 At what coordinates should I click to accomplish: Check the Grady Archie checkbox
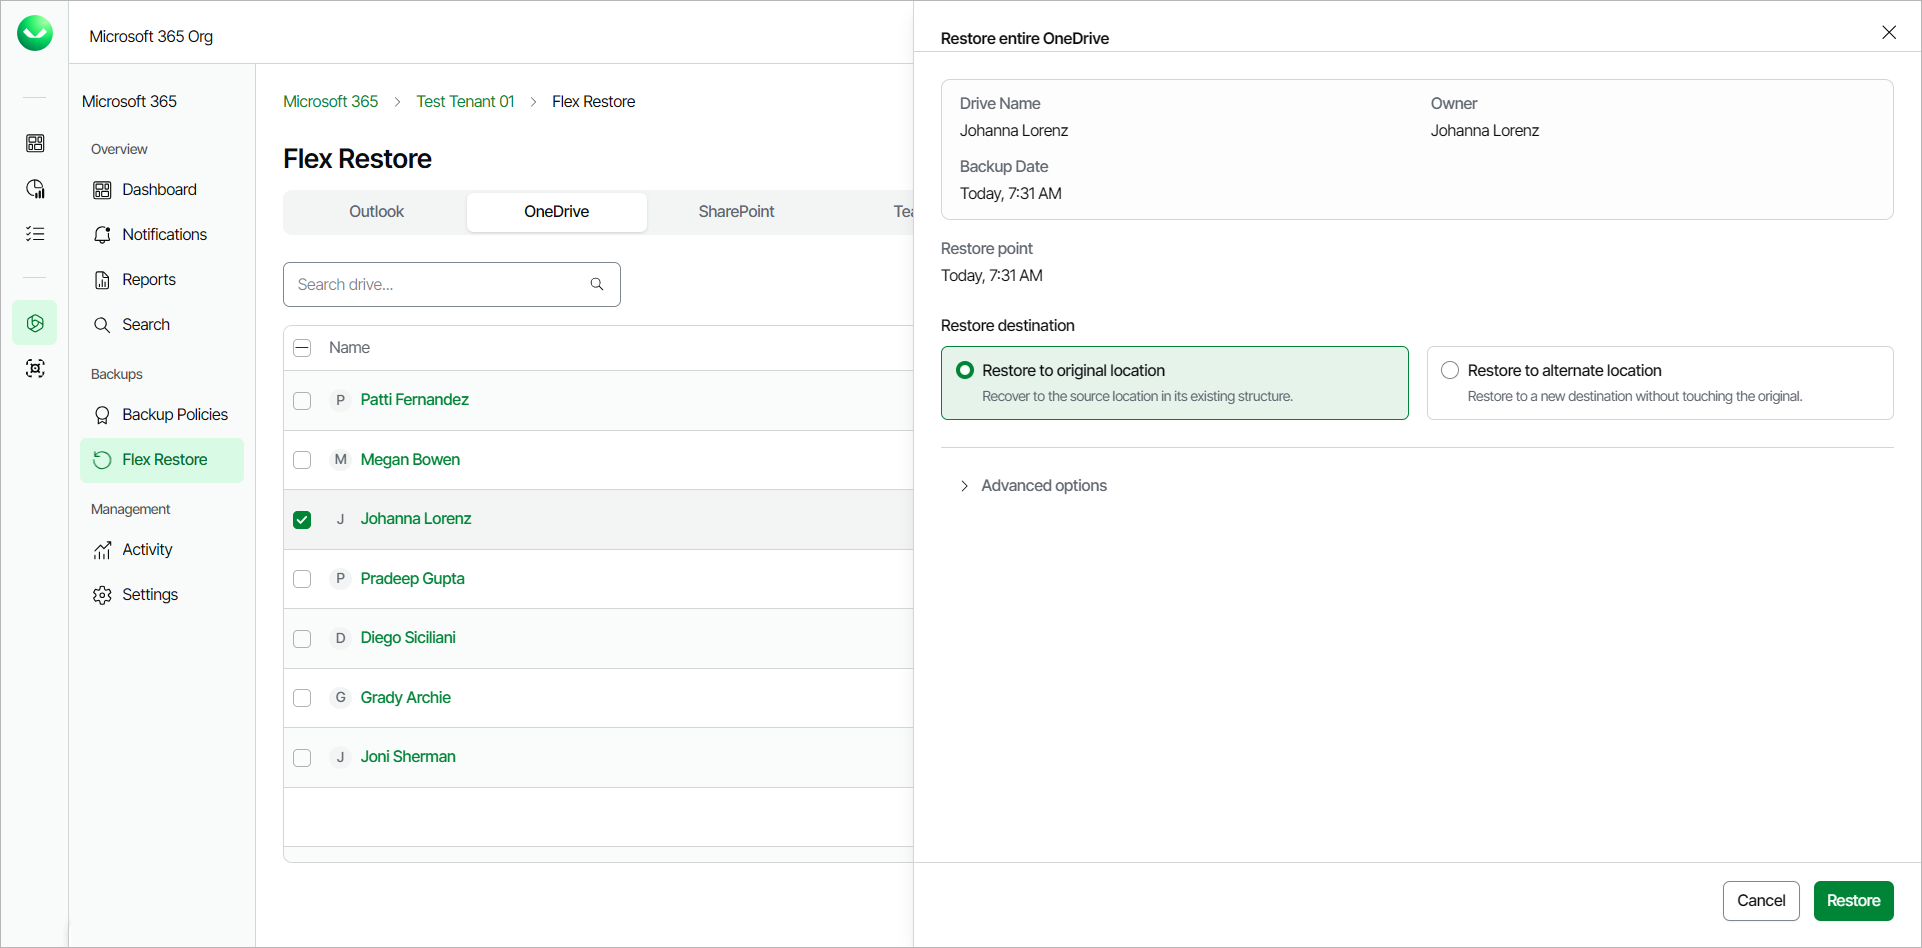click(302, 698)
